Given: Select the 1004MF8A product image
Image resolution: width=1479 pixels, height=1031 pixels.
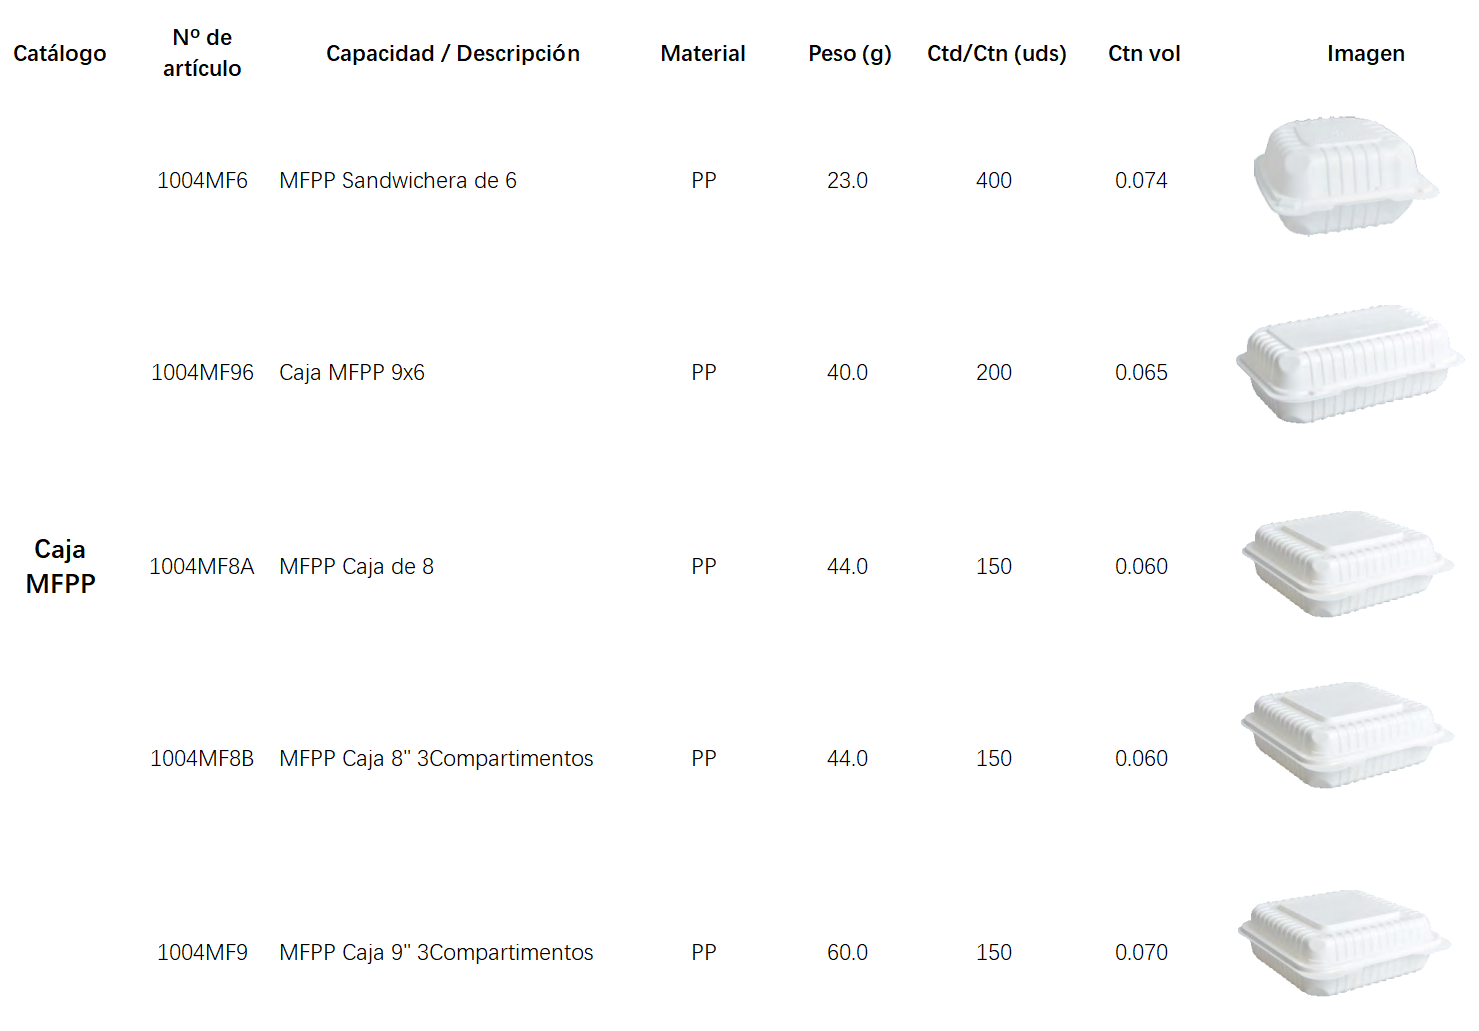Looking at the screenshot, I should pos(1347,564).
